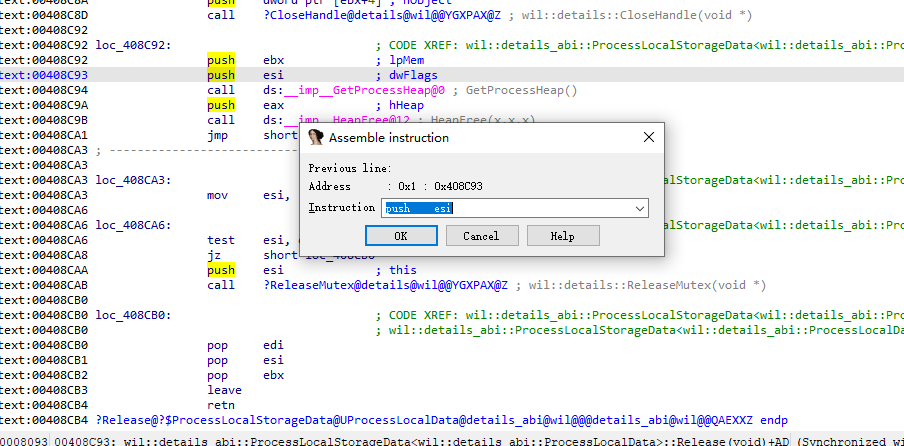Click the IDA icon in dialog title bar

(x=316, y=137)
